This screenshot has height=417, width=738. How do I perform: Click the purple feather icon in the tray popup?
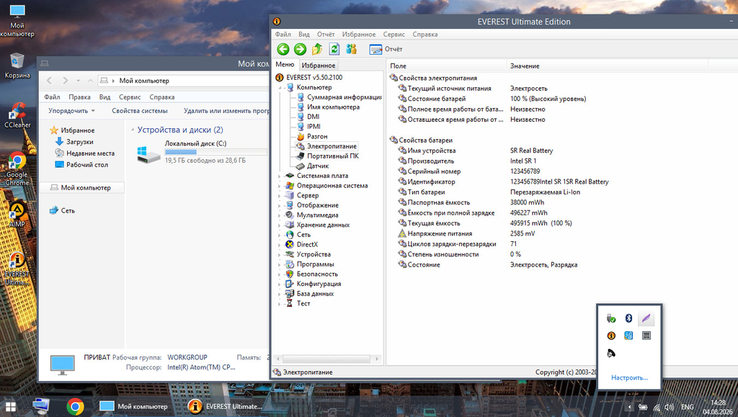click(x=646, y=319)
